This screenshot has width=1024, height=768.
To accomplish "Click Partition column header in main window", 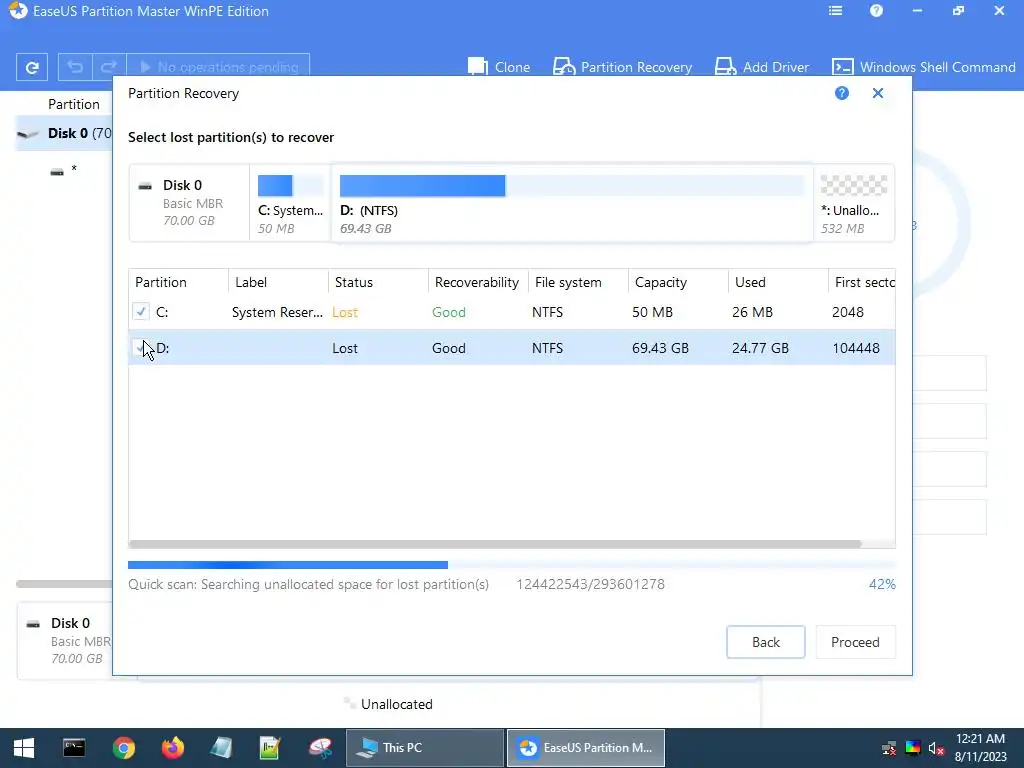I will click(74, 104).
